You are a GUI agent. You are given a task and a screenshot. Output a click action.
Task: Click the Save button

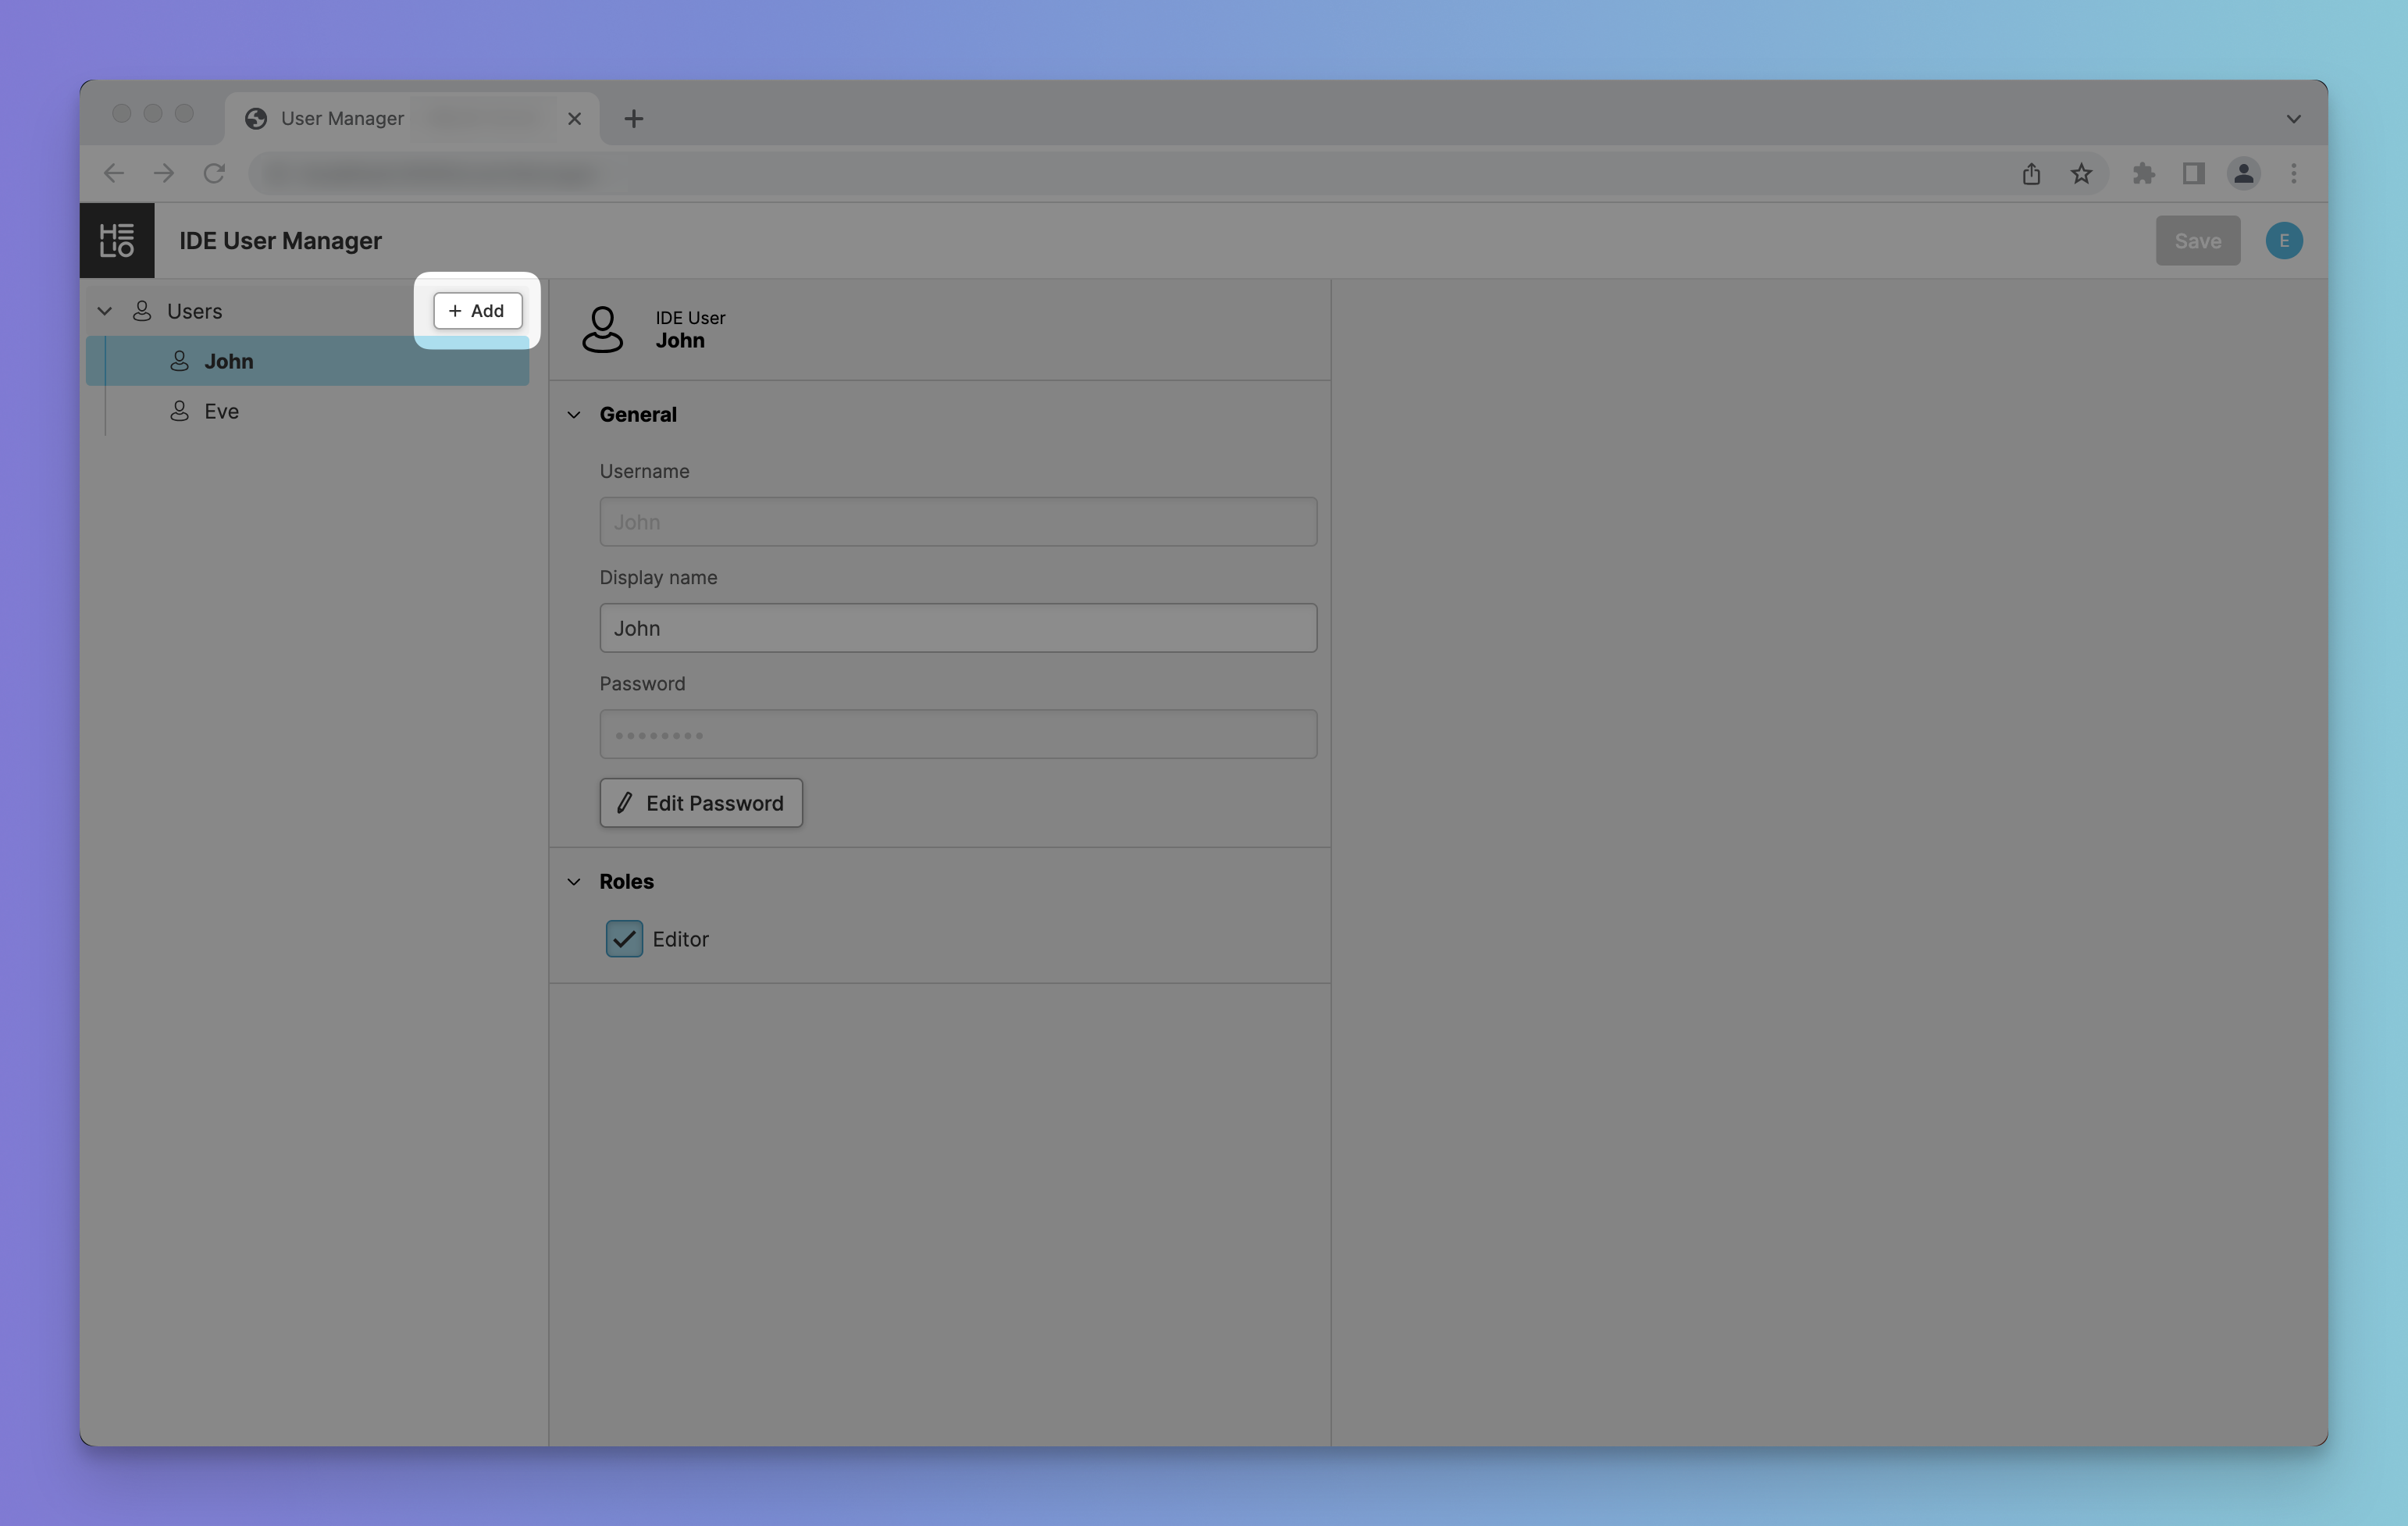[2197, 241]
